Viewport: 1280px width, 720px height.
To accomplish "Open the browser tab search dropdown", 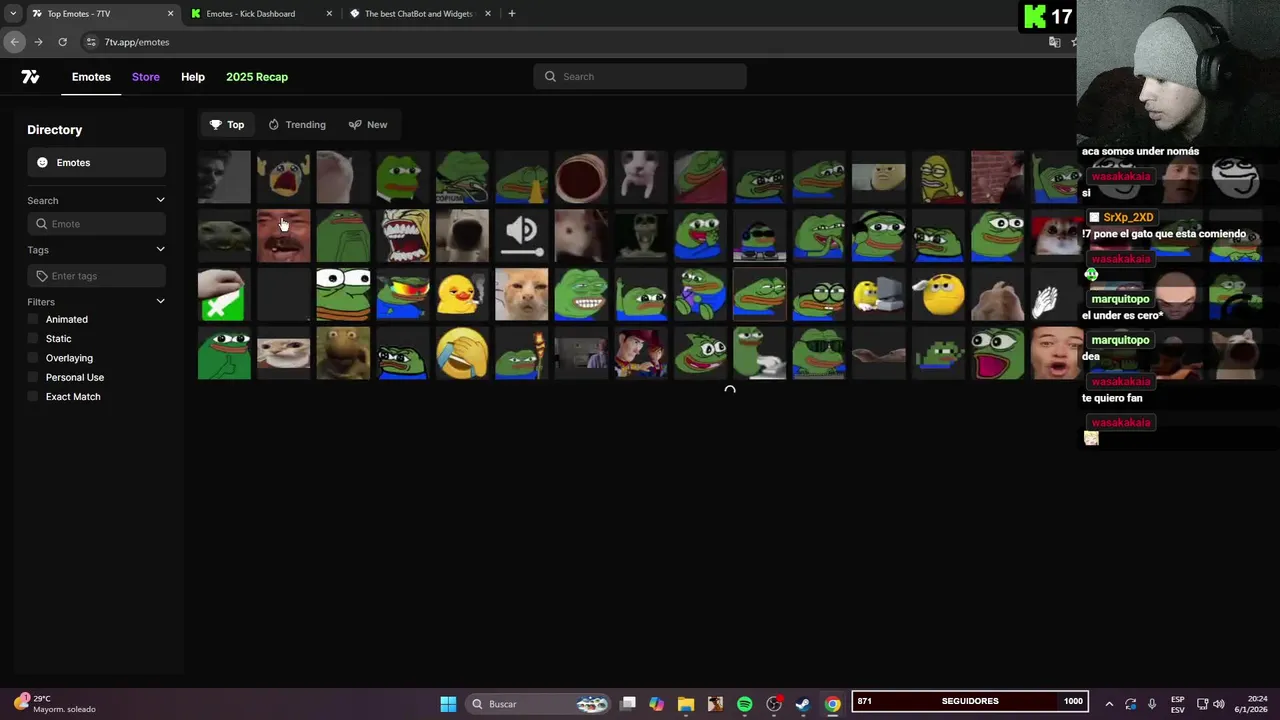I will [x=12, y=14].
